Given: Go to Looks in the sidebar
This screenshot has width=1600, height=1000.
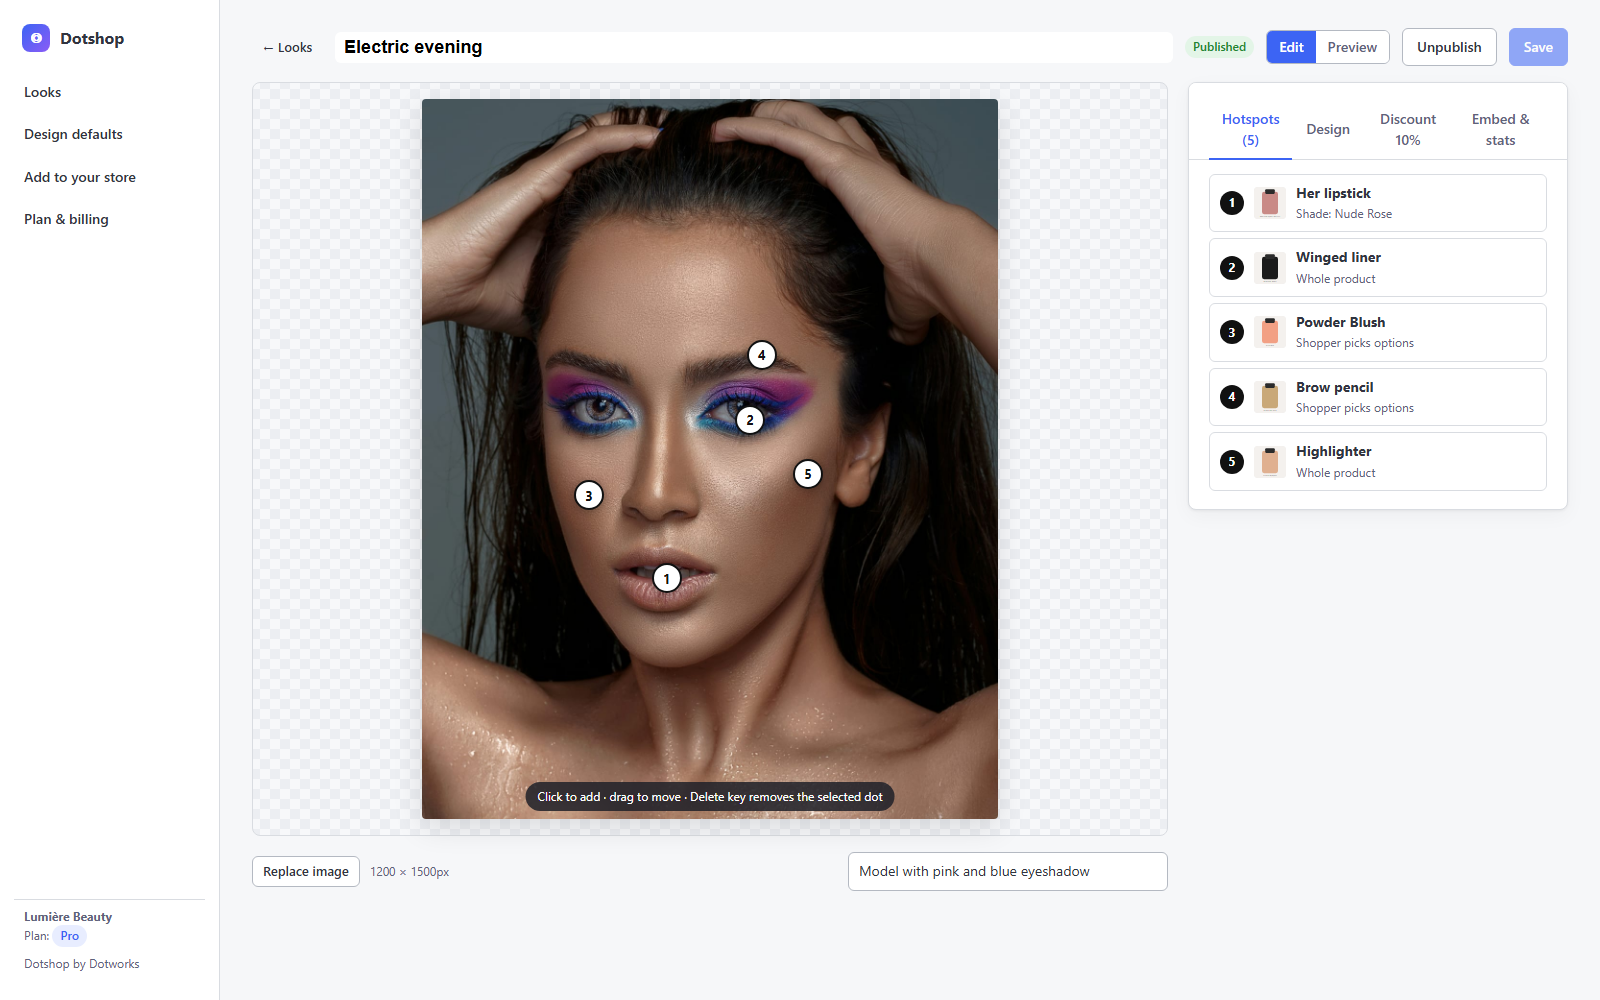Looking at the screenshot, I should pyautogui.click(x=43, y=92).
